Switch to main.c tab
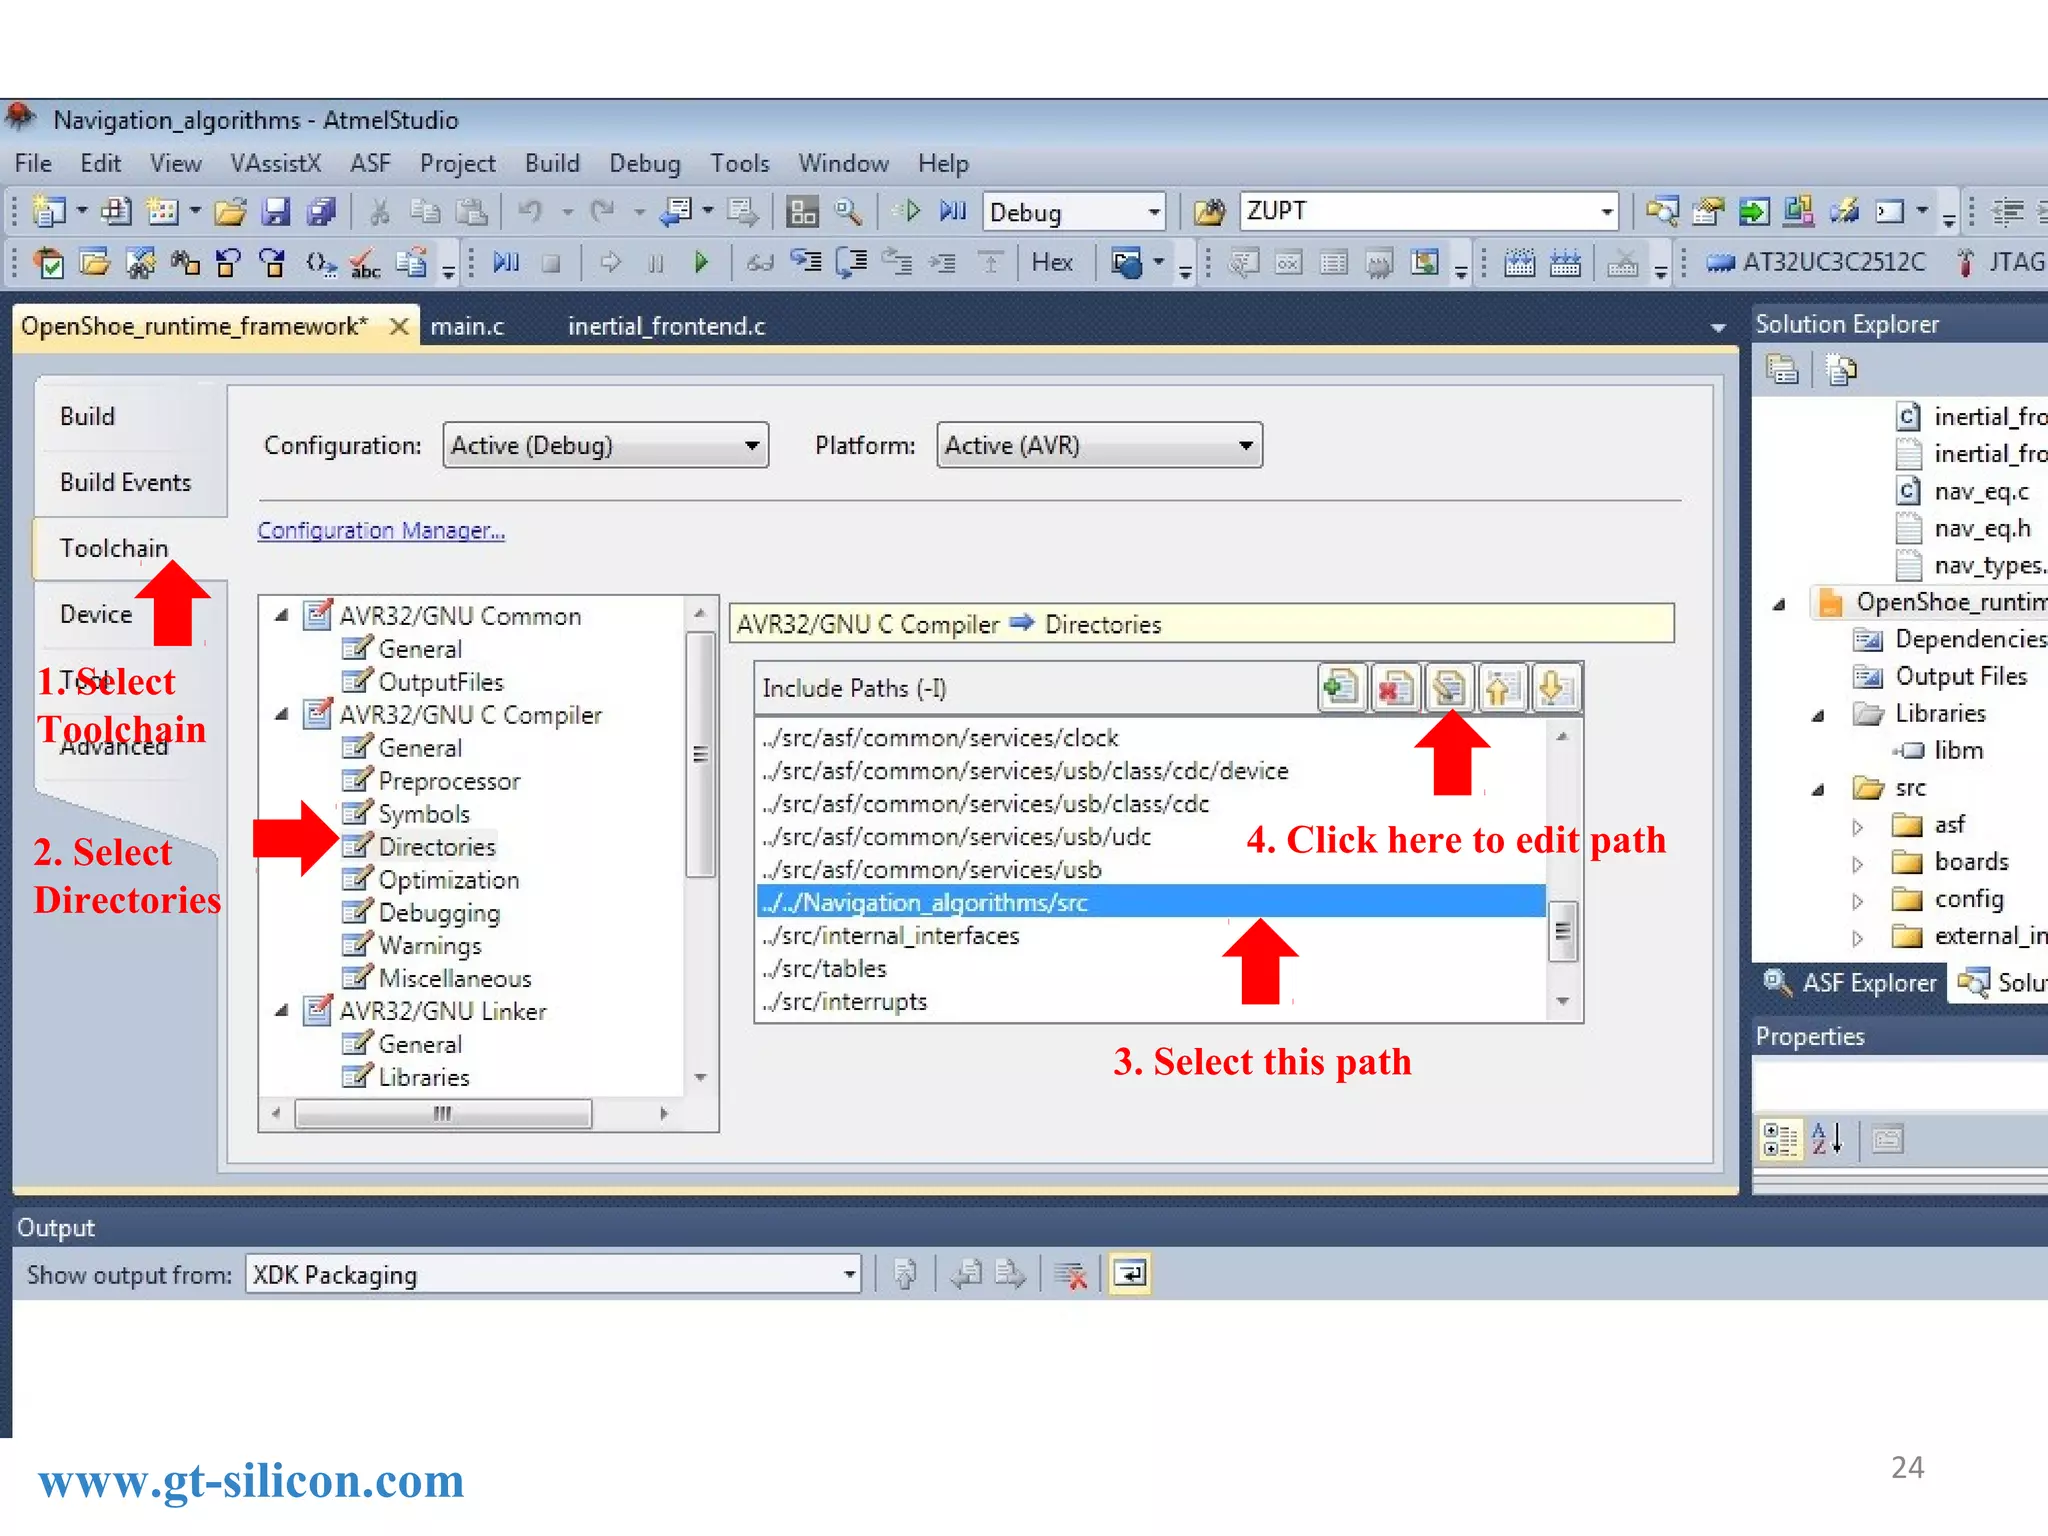The width and height of the screenshot is (2048, 1536). pos(467,327)
